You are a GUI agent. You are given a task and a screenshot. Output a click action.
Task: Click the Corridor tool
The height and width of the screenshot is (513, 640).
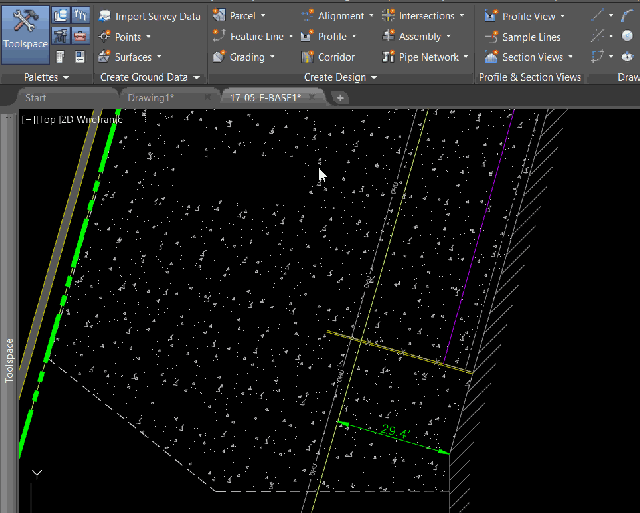[335, 57]
